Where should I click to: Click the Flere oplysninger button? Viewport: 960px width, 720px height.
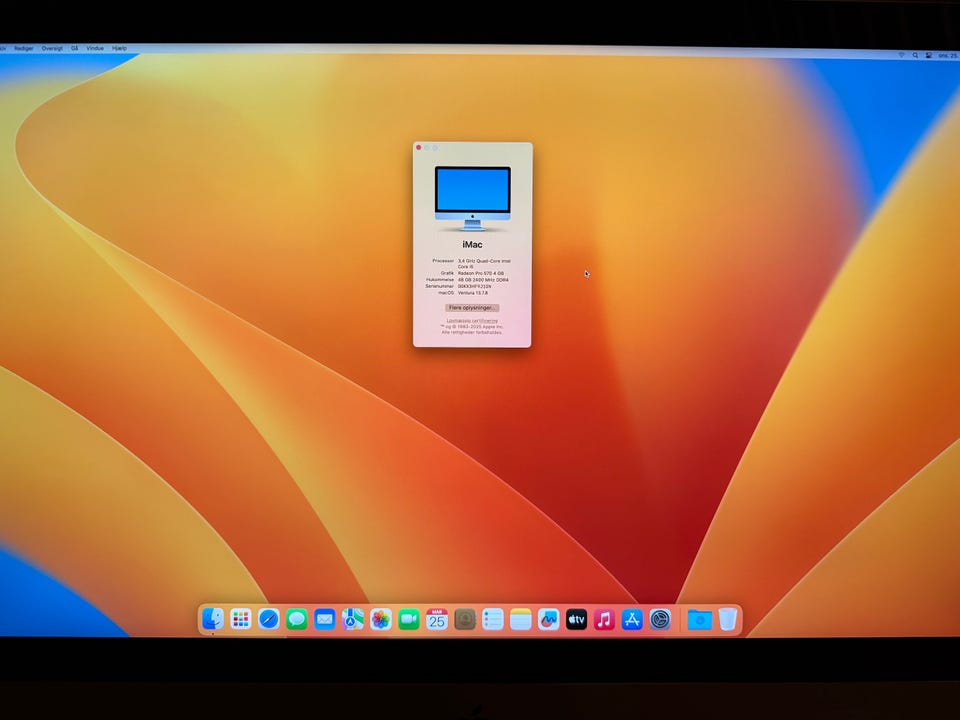coord(472,308)
